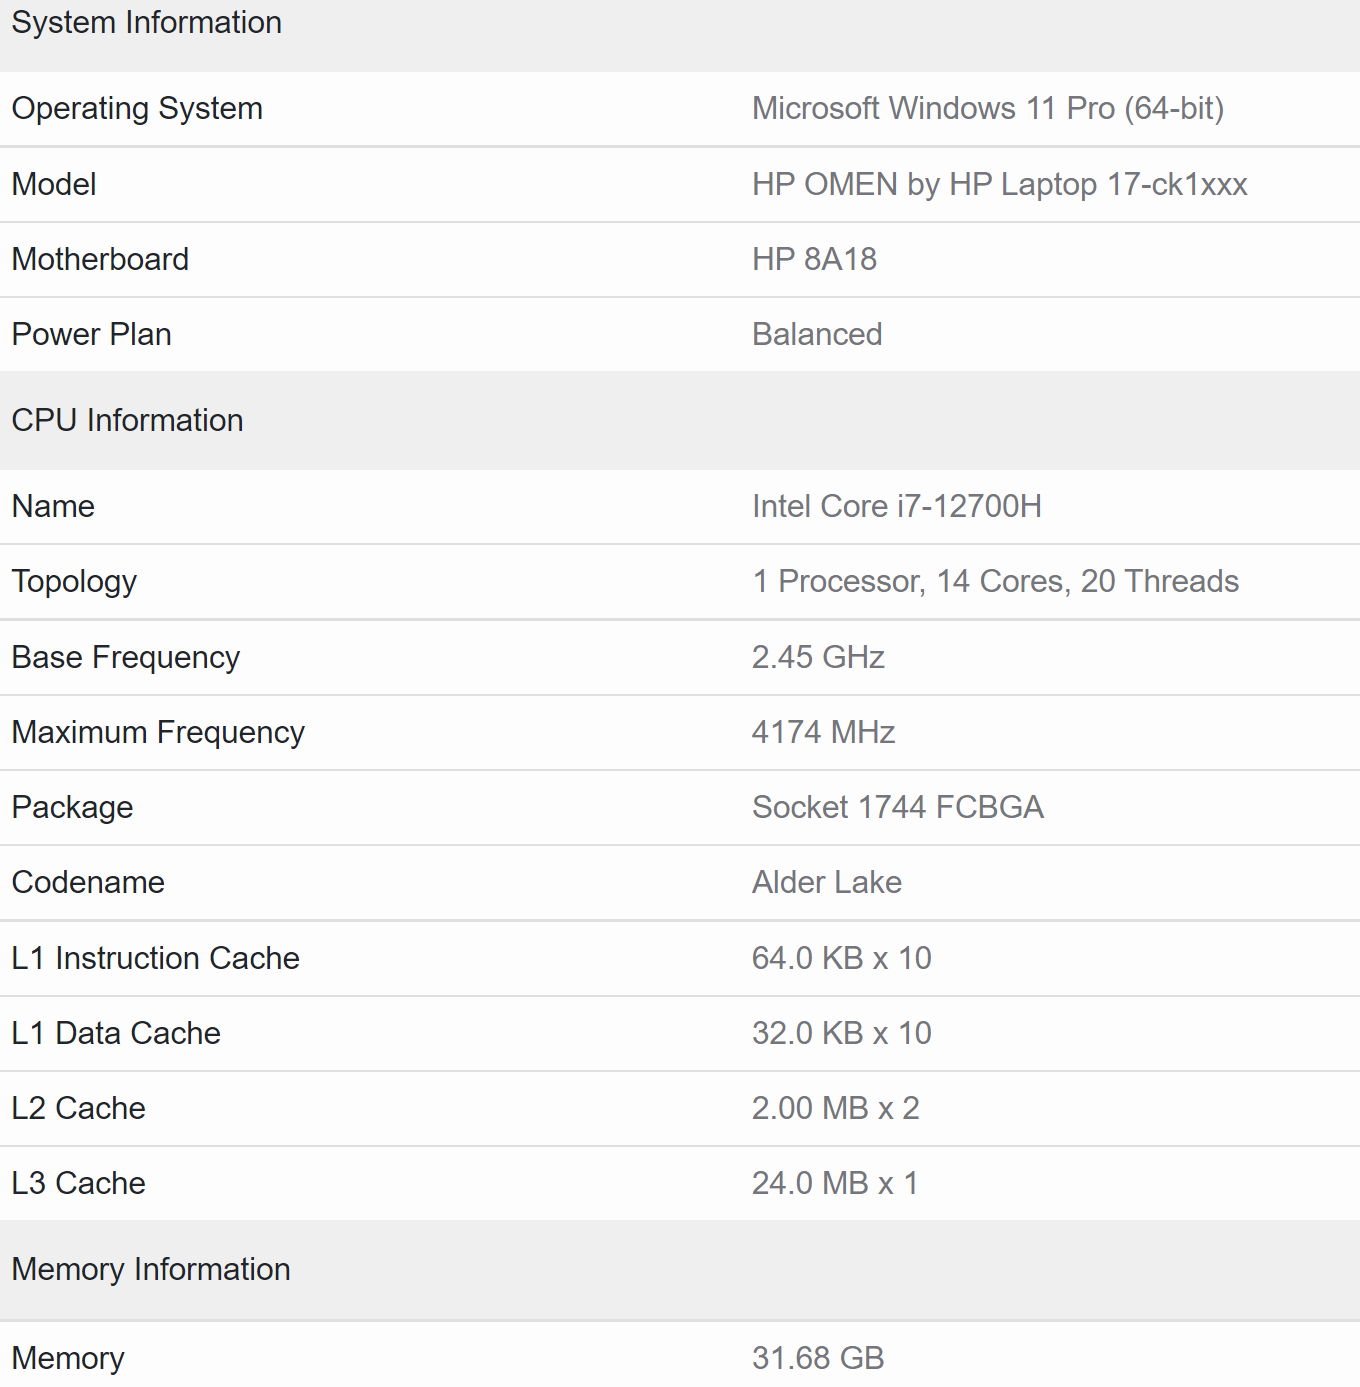This screenshot has width=1360, height=1387.
Task: Select the 24.0 MB L3 cache value
Action: pyautogui.click(x=834, y=1183)
